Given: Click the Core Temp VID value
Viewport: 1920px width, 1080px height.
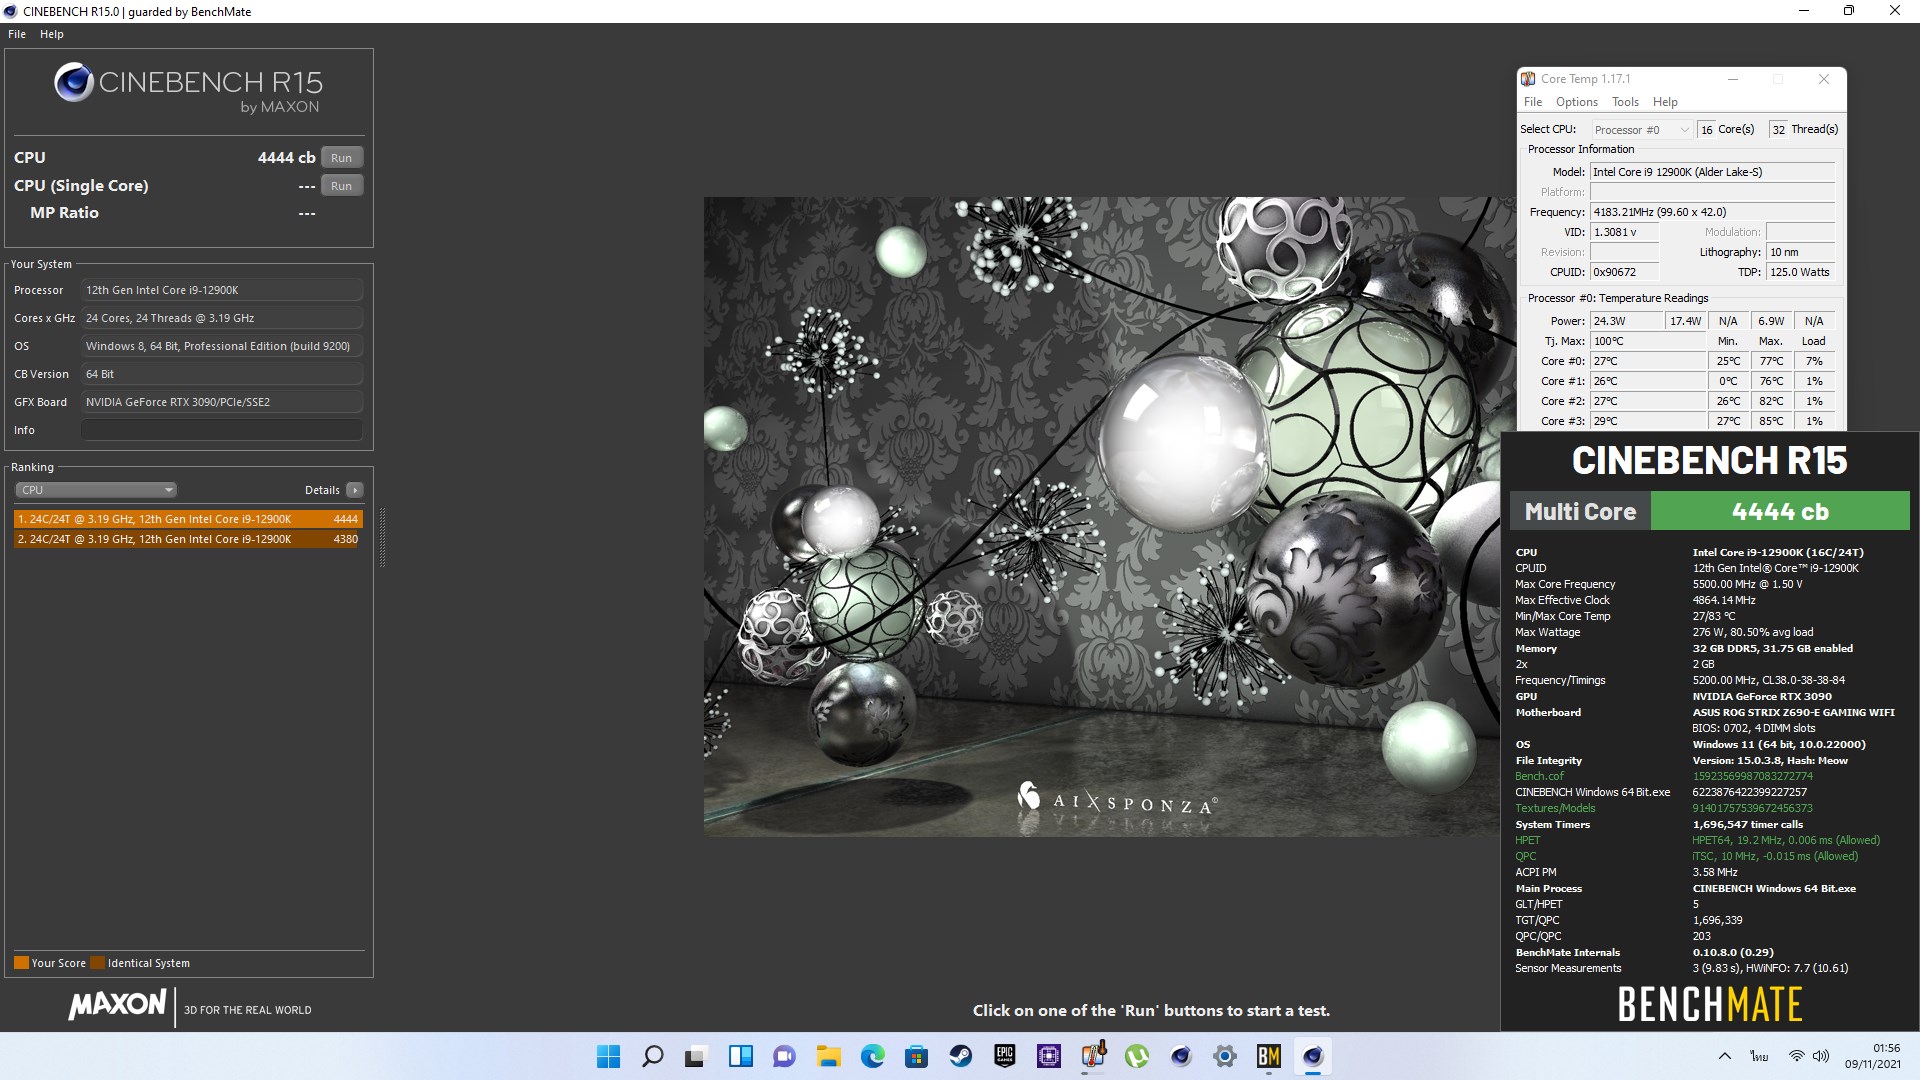Looking at the screenshot, I should click(1625, 232).
